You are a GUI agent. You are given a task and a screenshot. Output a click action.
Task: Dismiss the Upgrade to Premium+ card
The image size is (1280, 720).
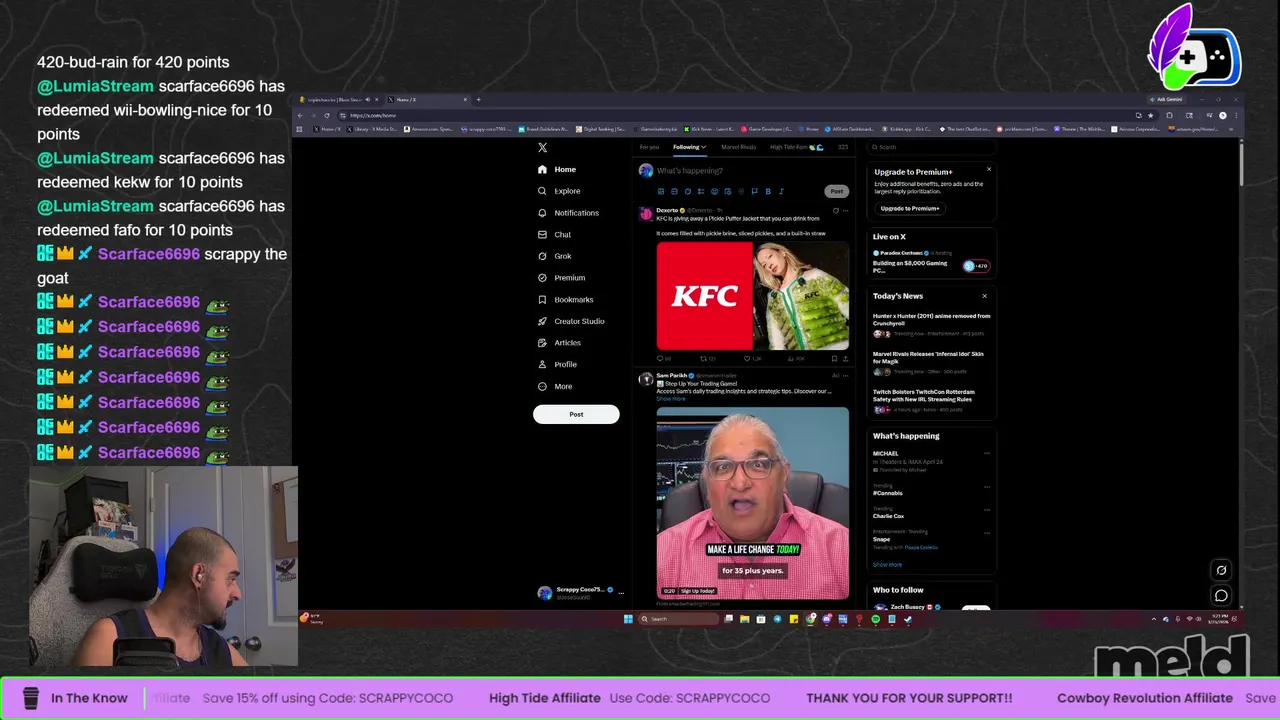pyautogui.click(x=989, y=169)
